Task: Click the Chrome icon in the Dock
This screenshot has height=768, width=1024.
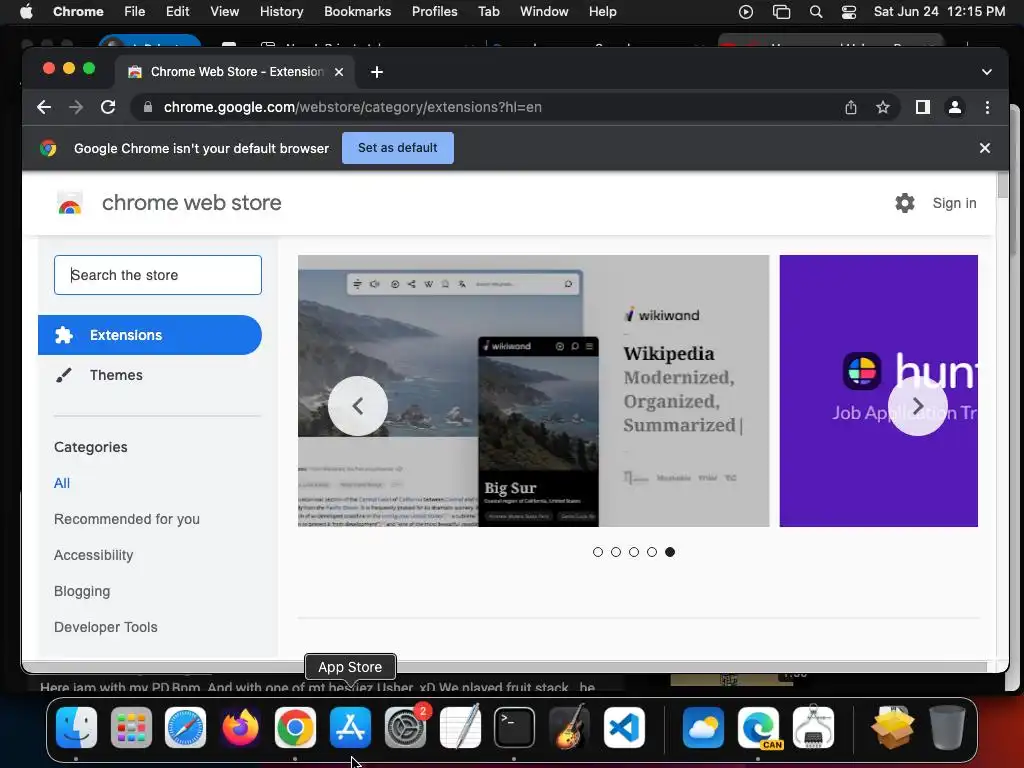Action: [295, 727]
